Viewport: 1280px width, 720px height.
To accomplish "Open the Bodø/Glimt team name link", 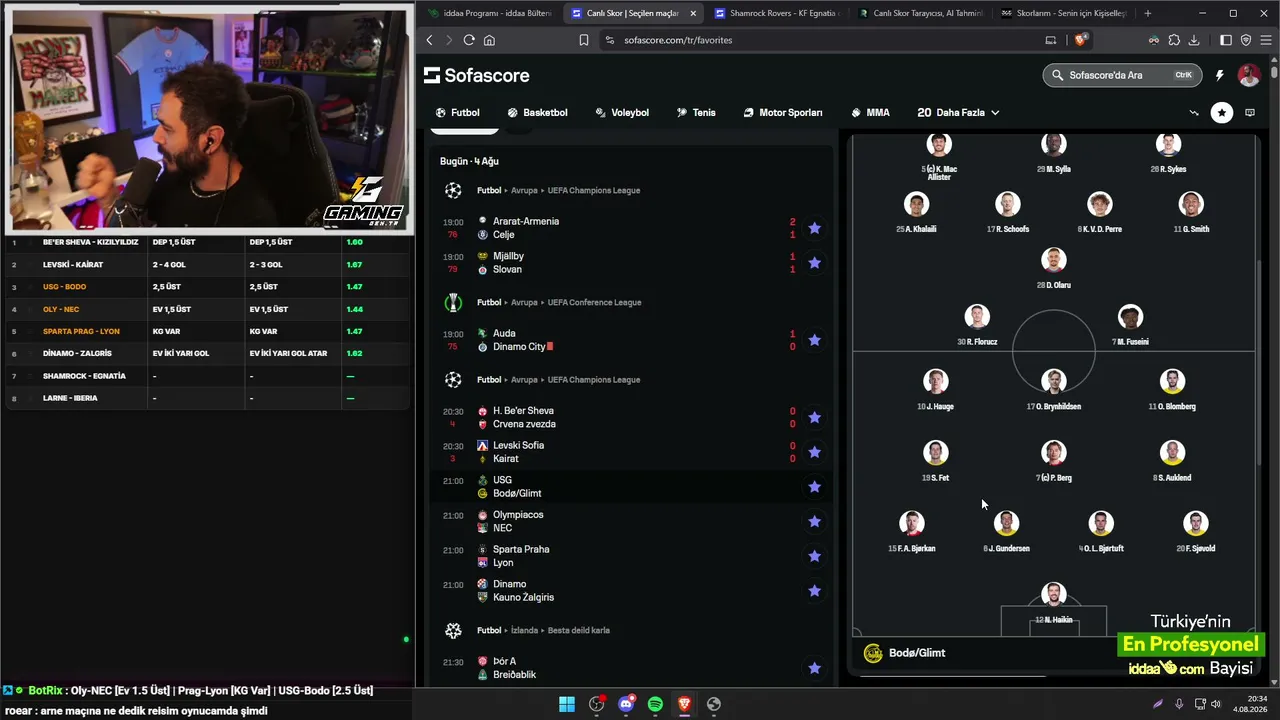I will tap(917, 653).
